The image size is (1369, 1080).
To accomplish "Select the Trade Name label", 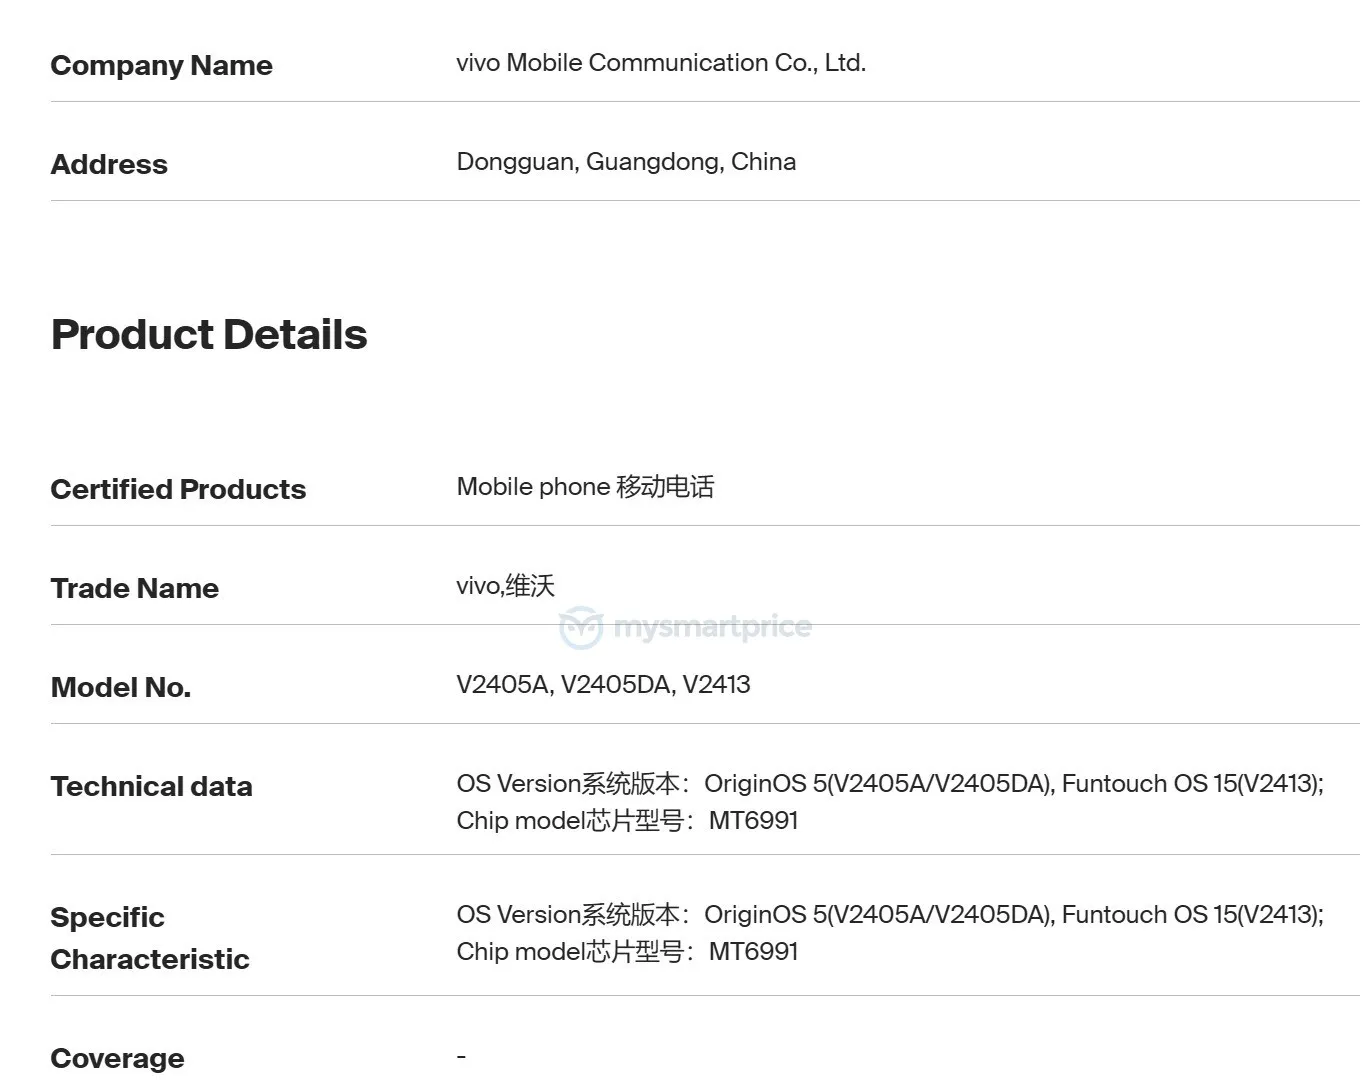I will (x=134, y=589).
